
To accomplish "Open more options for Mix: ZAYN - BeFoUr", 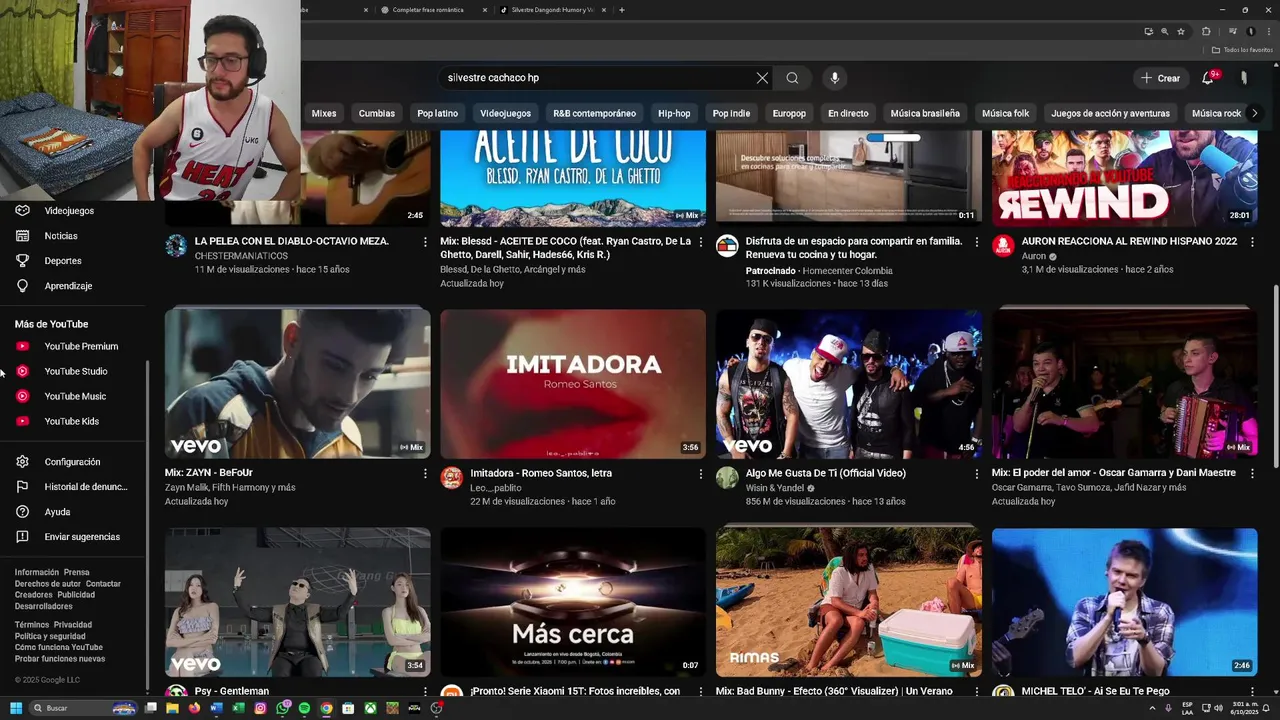I will pos(425,474).
